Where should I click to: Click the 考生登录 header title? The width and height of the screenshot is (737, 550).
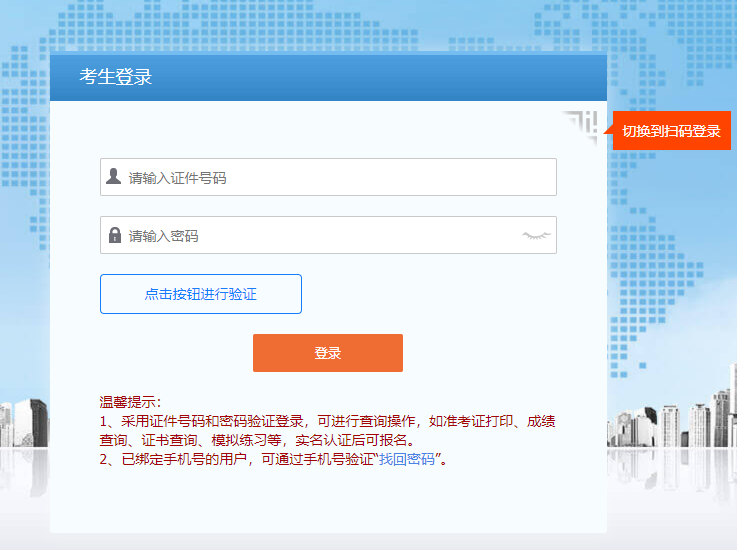[116, 77]
